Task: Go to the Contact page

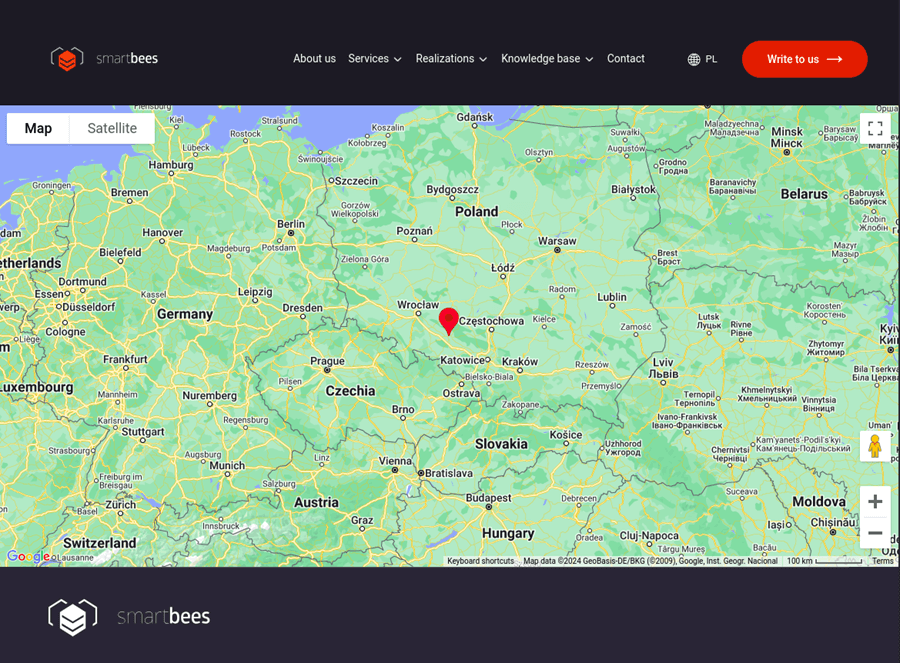Action: click(x=626, y=59)
